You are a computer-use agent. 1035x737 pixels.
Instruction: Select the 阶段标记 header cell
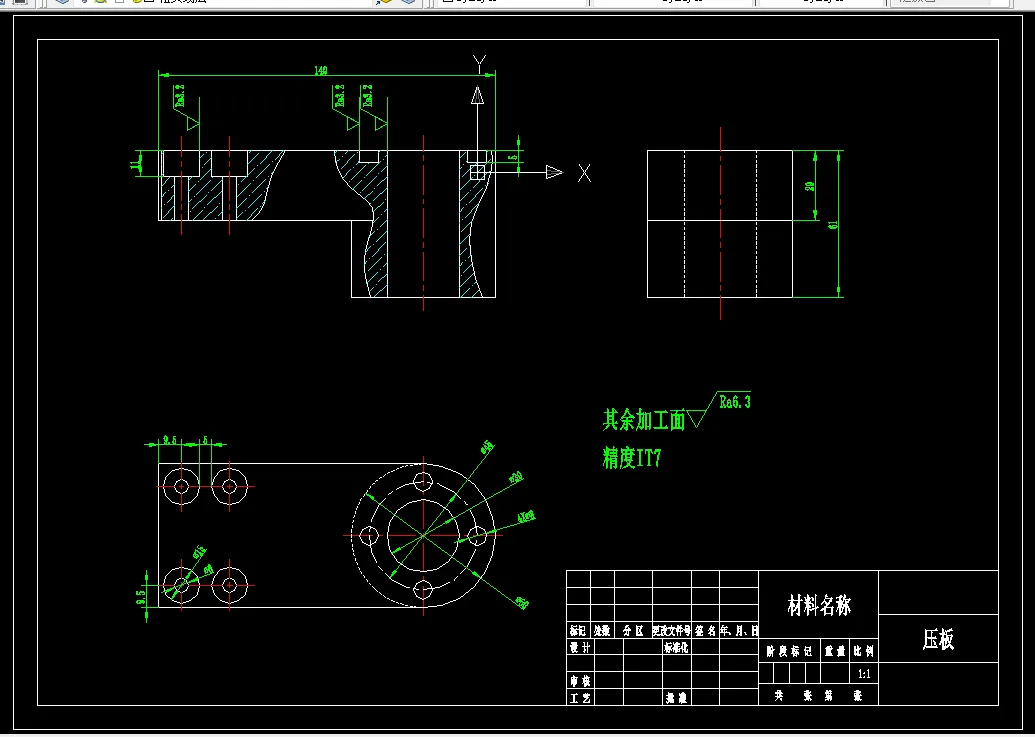[x=789, y=651]
